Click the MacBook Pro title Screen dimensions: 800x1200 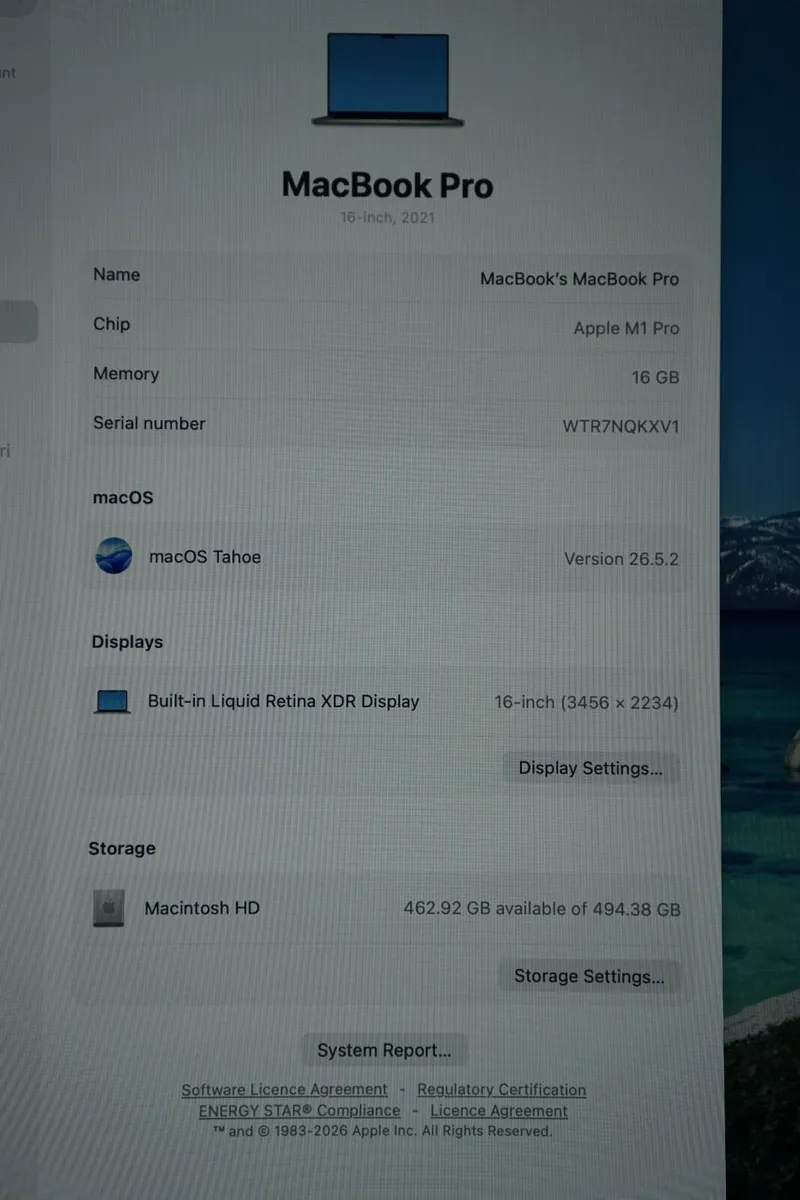coord(387,185)
